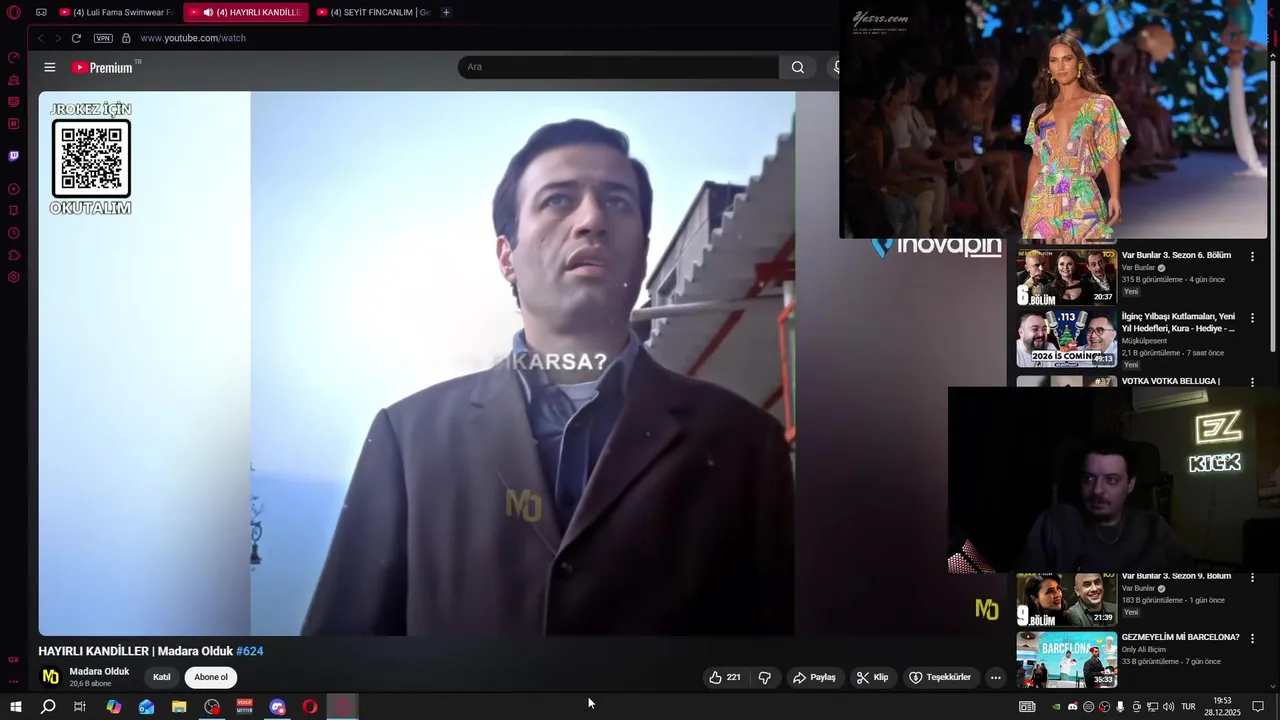Go to YouTube Premium home logo
1280x720 pixels.
(102, 67)
